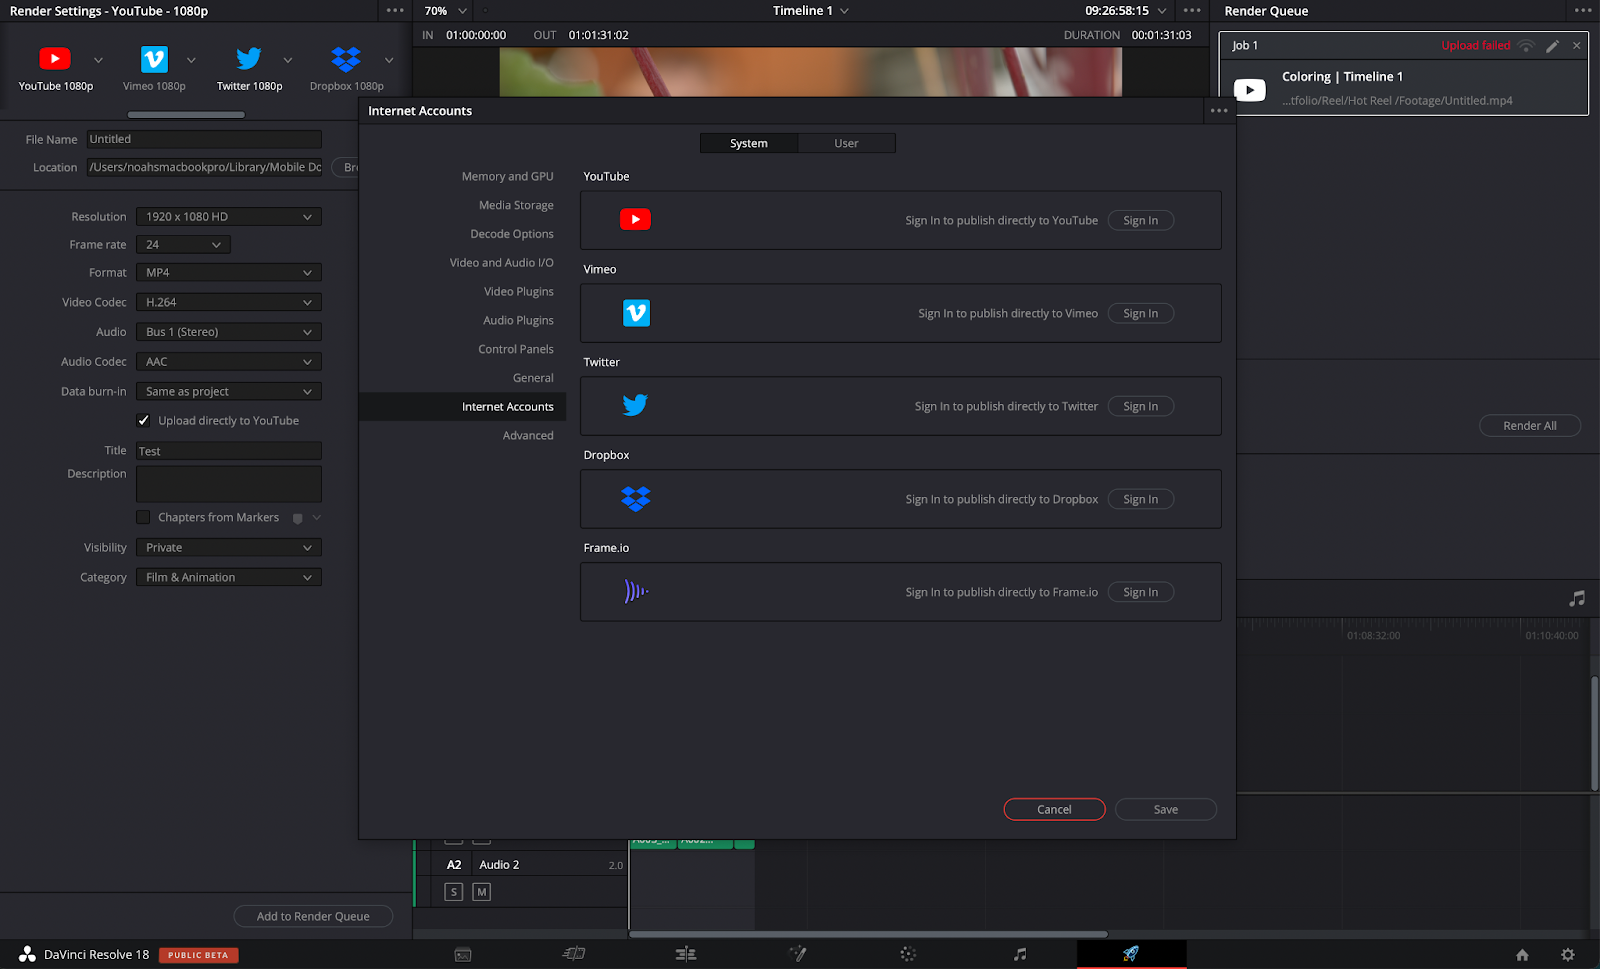The height and width of the screenshot is (969, 1600).
Task: Open Render Queue panel options menu
Action: click(1583, 11)
